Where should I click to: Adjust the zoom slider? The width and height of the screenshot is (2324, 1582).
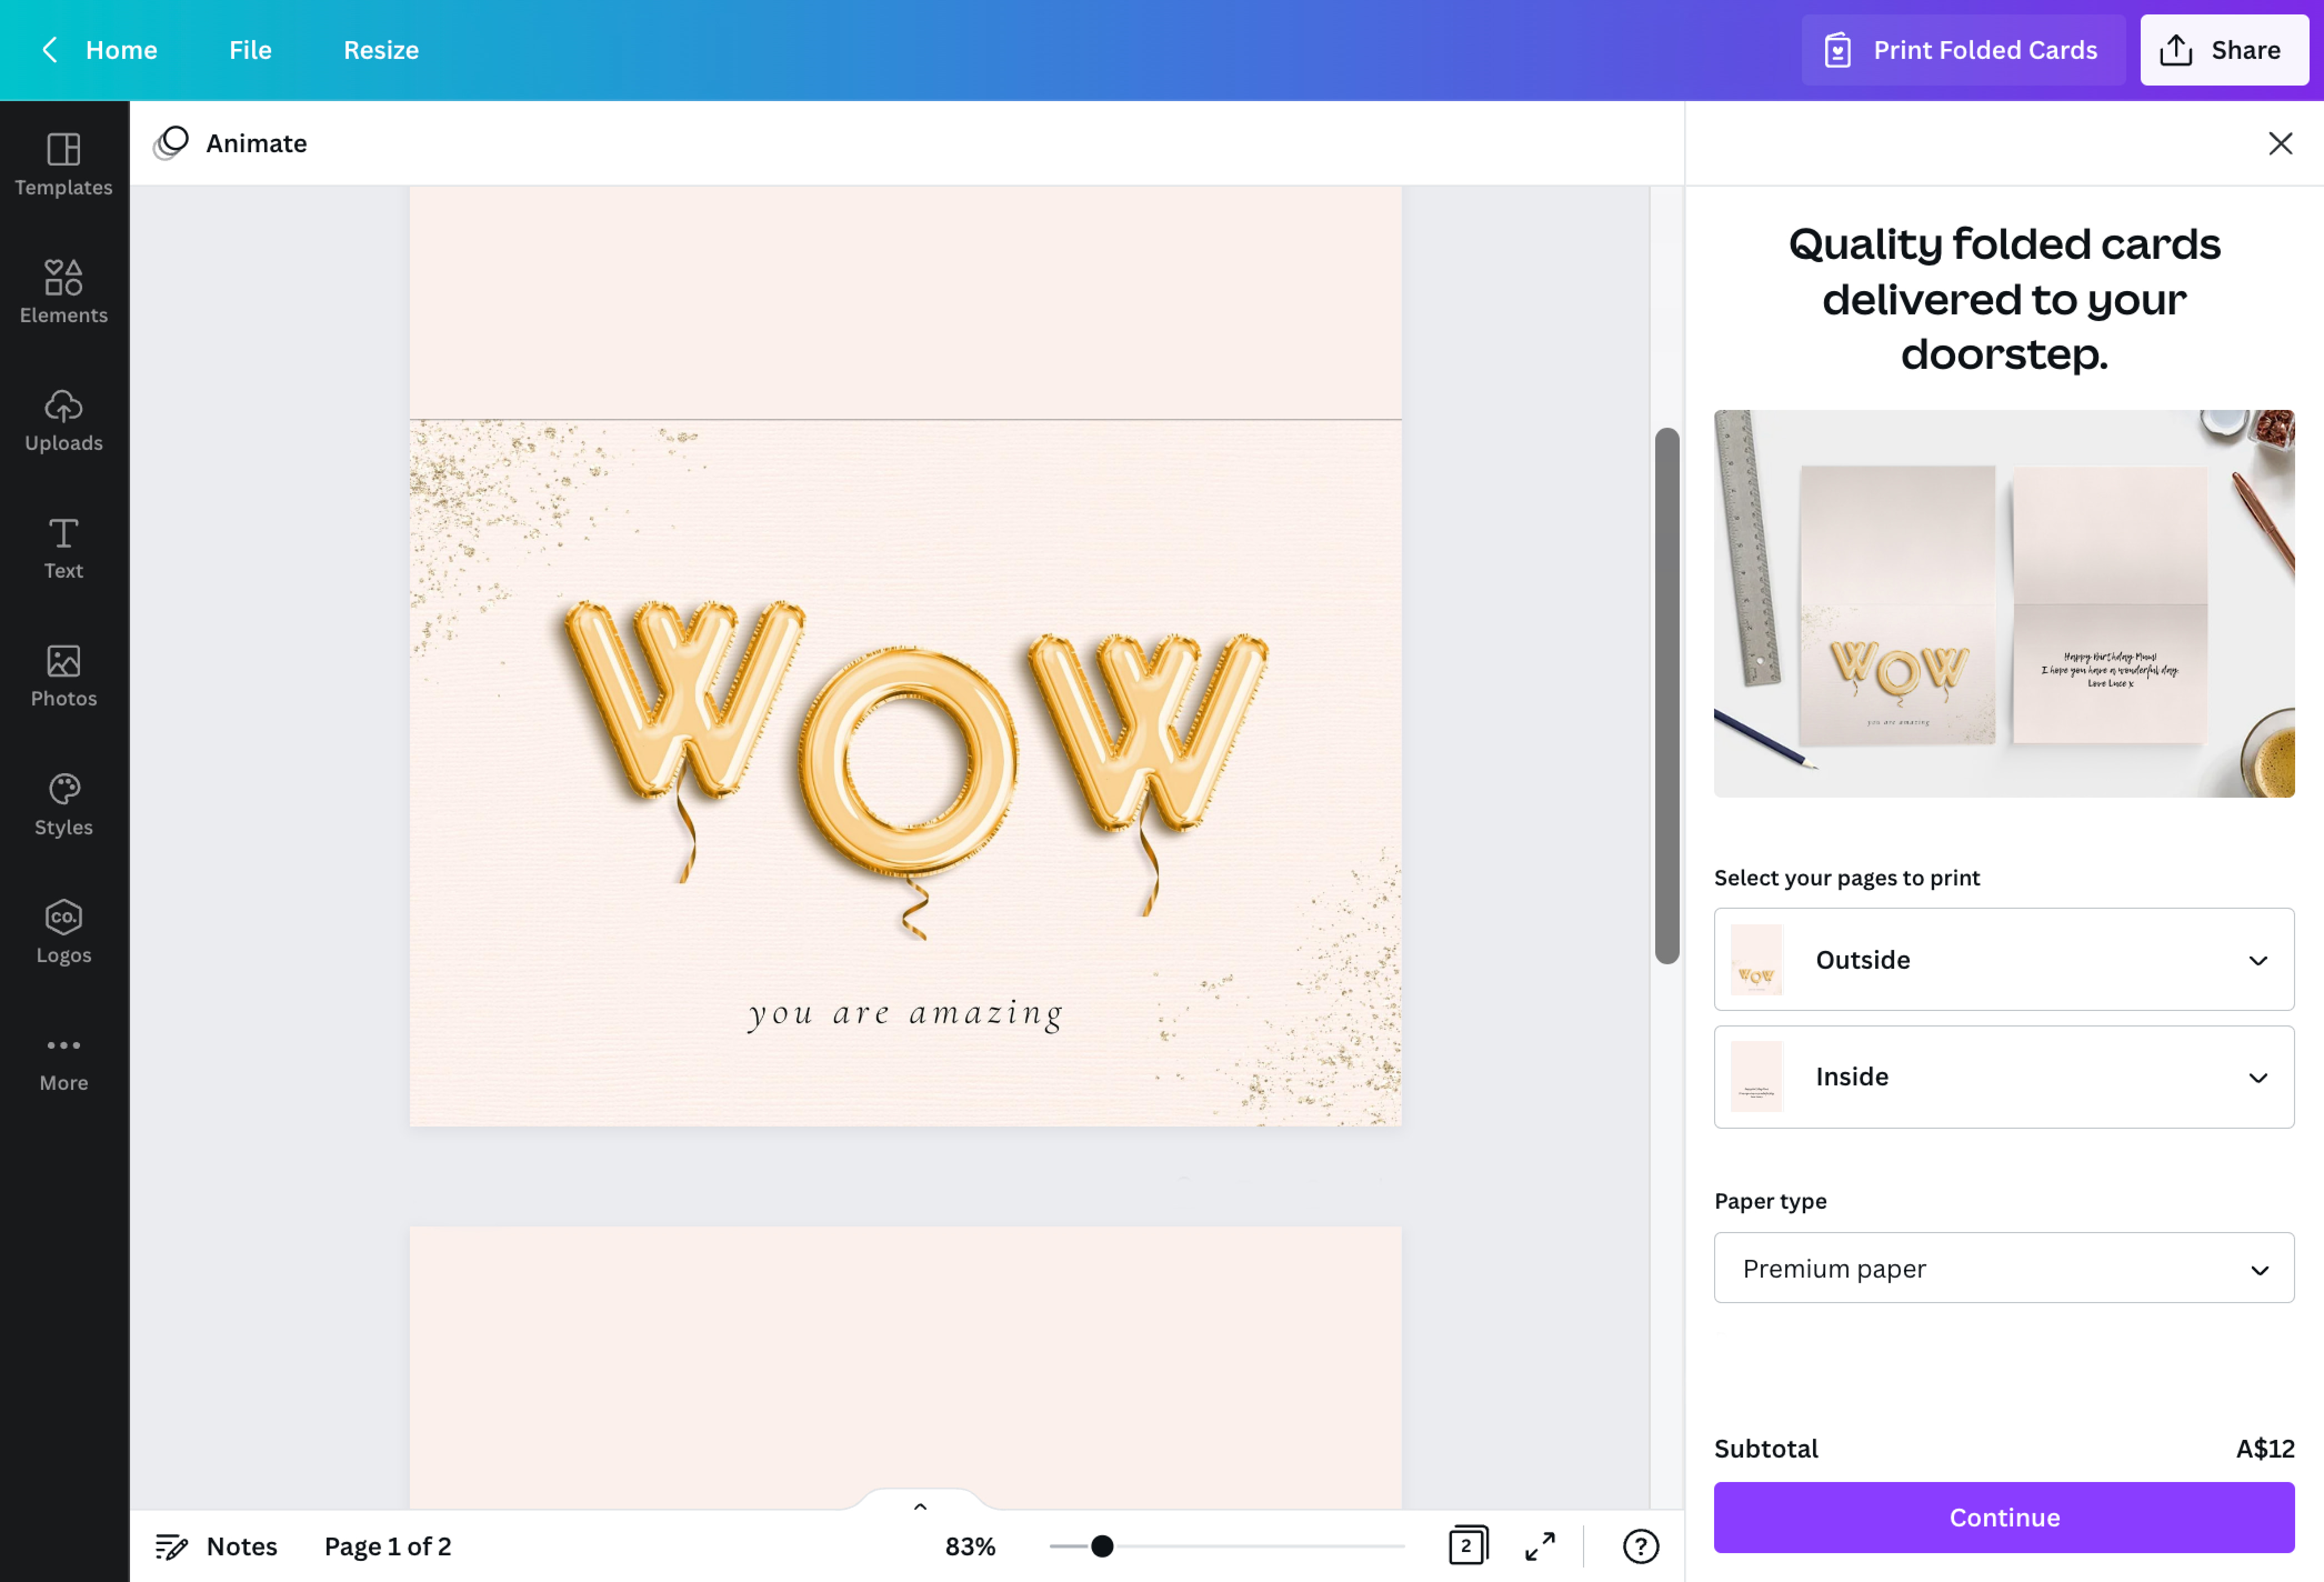pyautogui.click(x=1101, y=1546)
